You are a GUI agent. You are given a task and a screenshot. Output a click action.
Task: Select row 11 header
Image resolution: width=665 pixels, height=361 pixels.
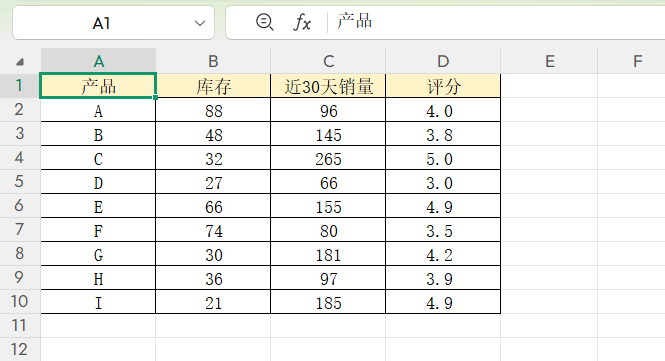(x=20, y=325)
